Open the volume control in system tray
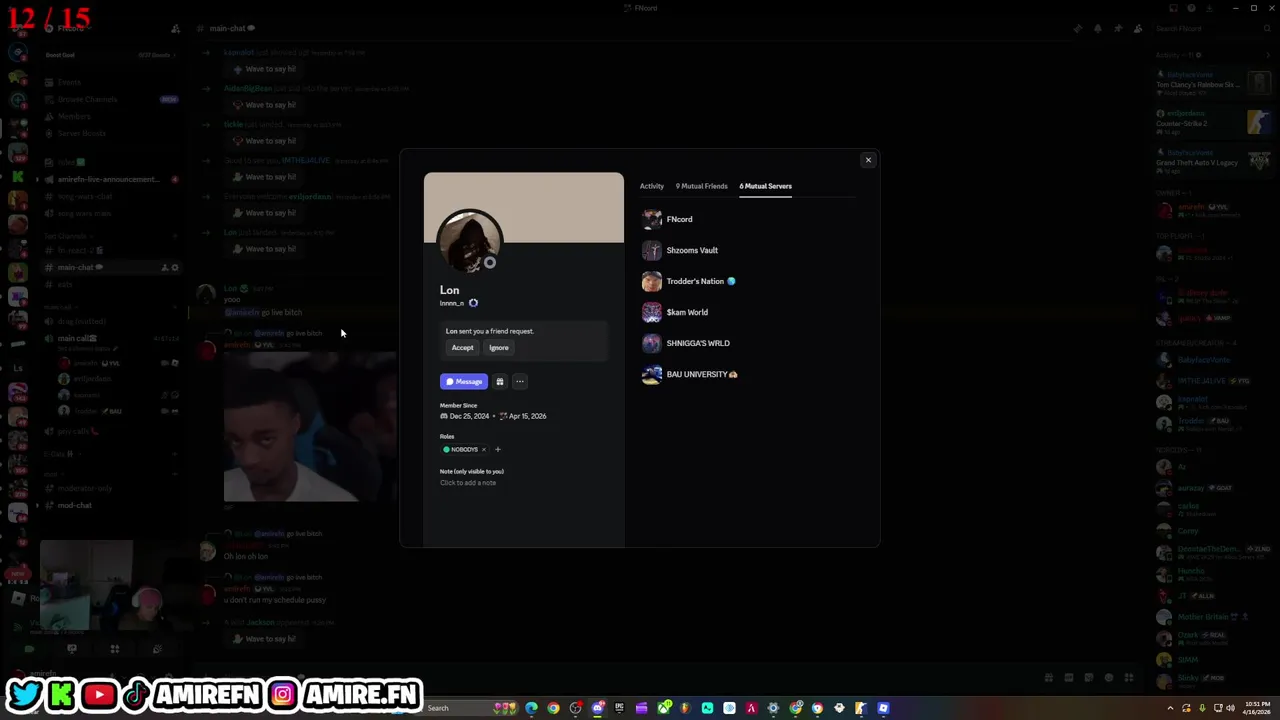 pyautogui.click(x=1230, y=708)
